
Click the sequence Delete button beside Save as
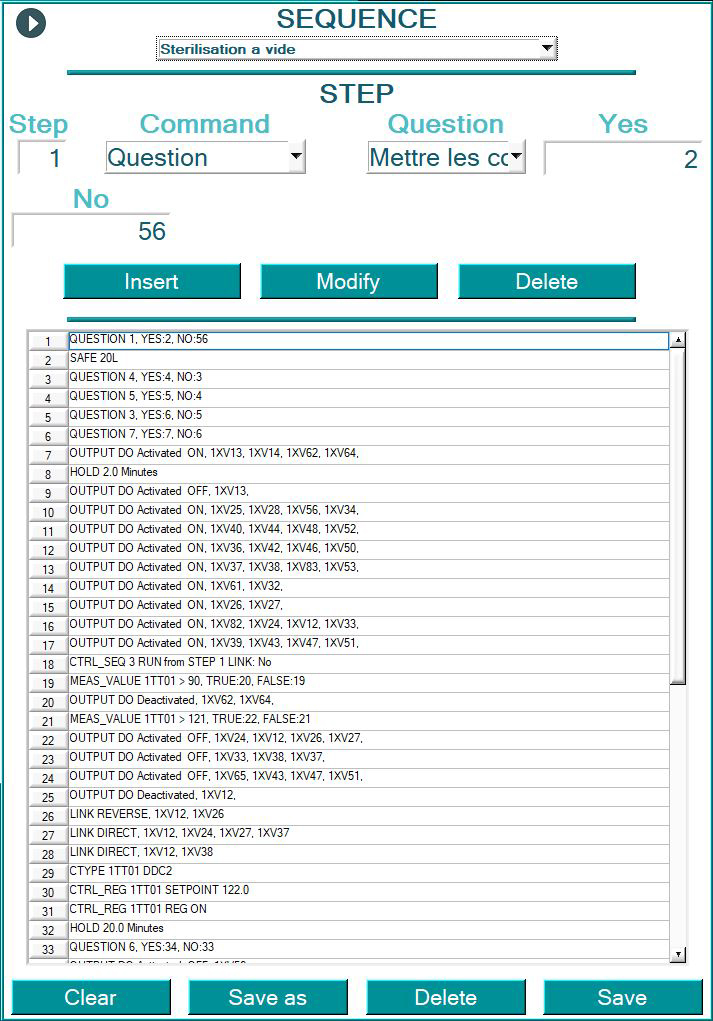(x=446, y=997)
